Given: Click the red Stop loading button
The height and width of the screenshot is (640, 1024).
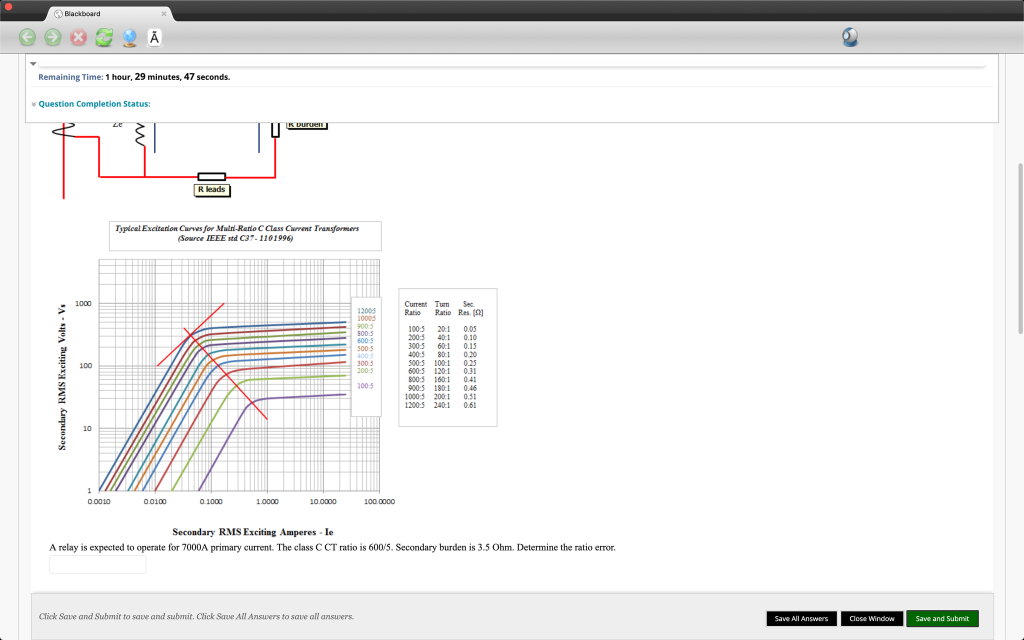Looking at the screenshot, I should (78, 37).
